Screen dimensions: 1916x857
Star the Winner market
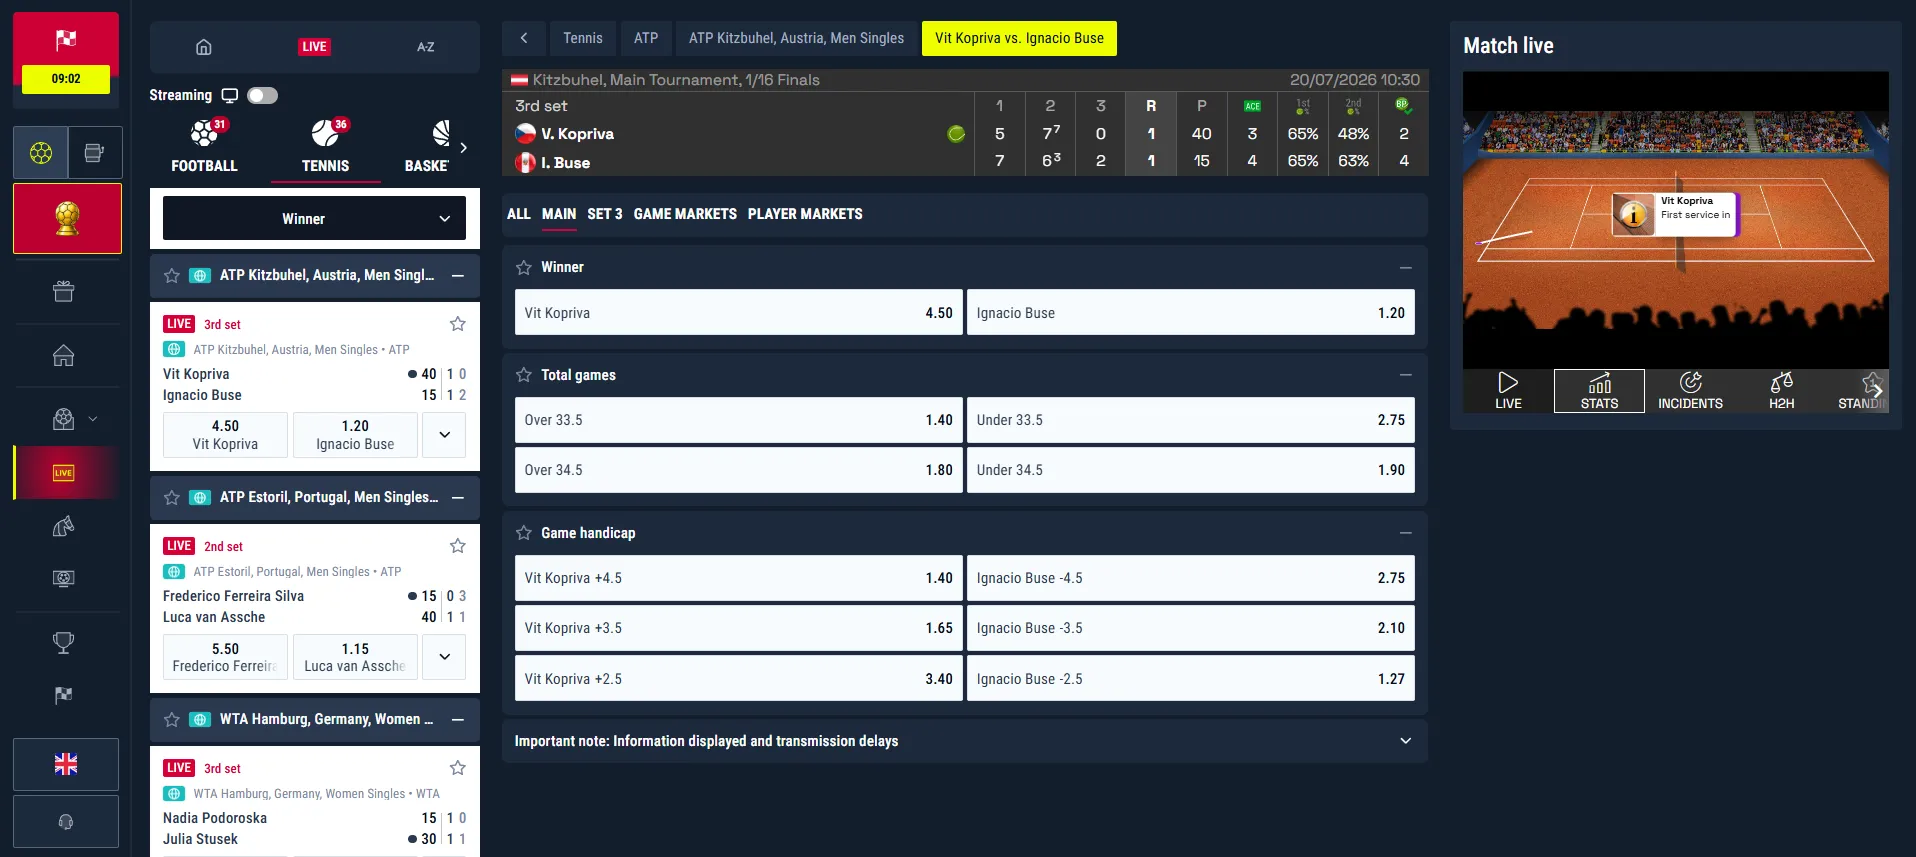(524, 267)
